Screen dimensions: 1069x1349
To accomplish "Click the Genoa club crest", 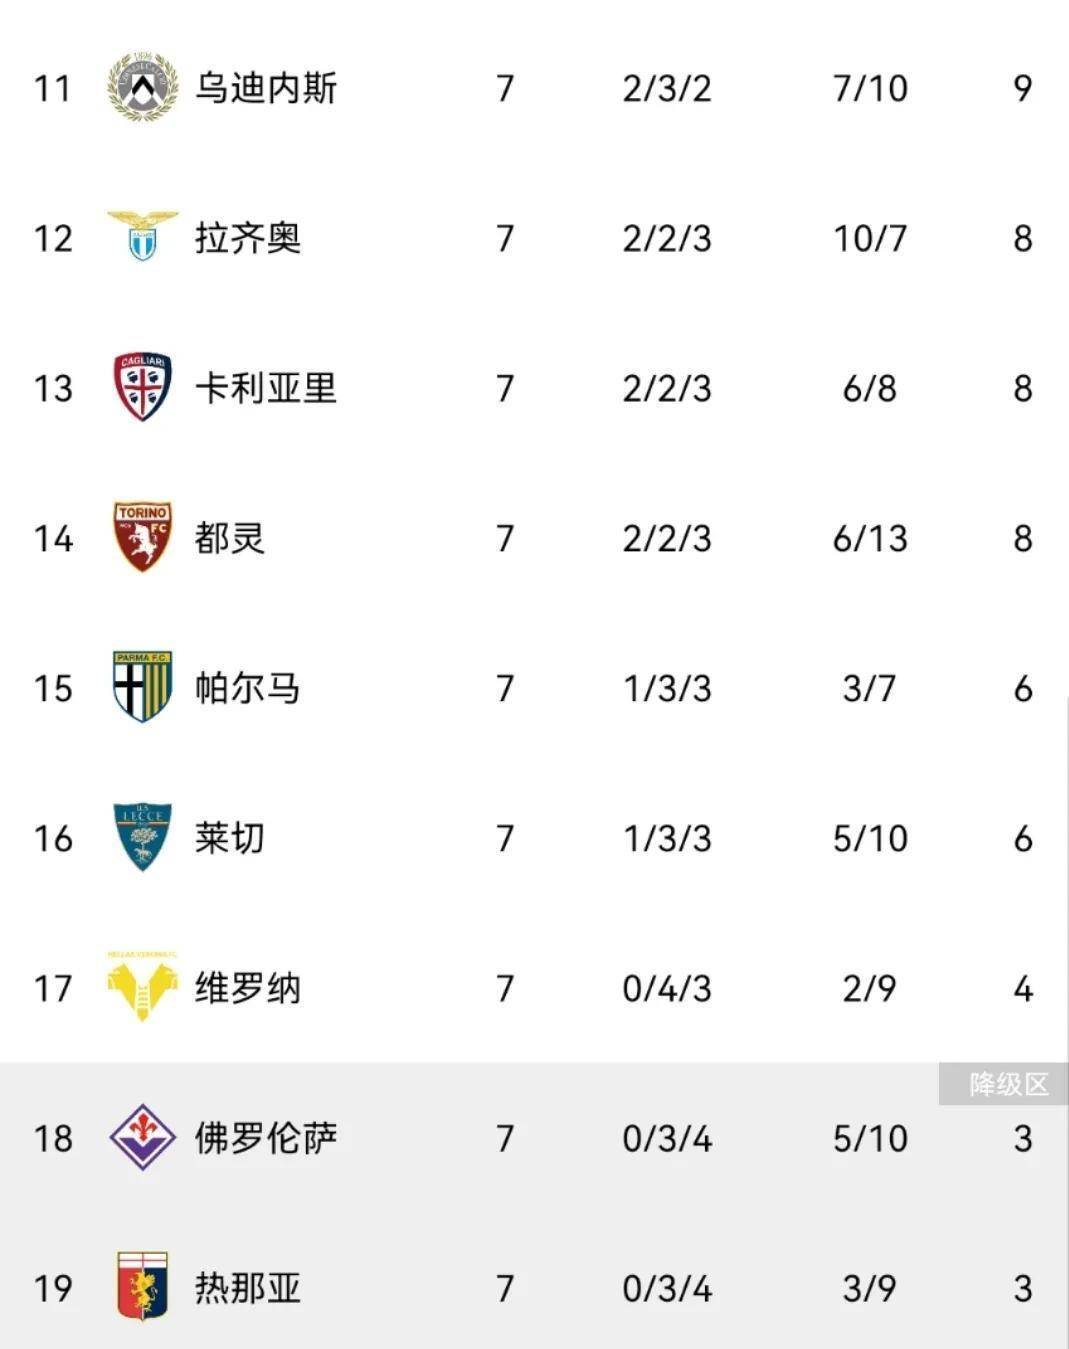I will [142, 1287].
